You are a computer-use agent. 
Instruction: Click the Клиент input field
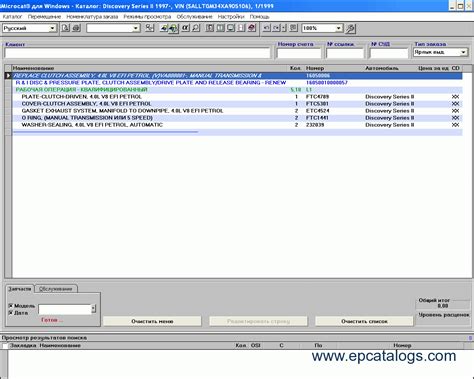click(x=137, y=53)
